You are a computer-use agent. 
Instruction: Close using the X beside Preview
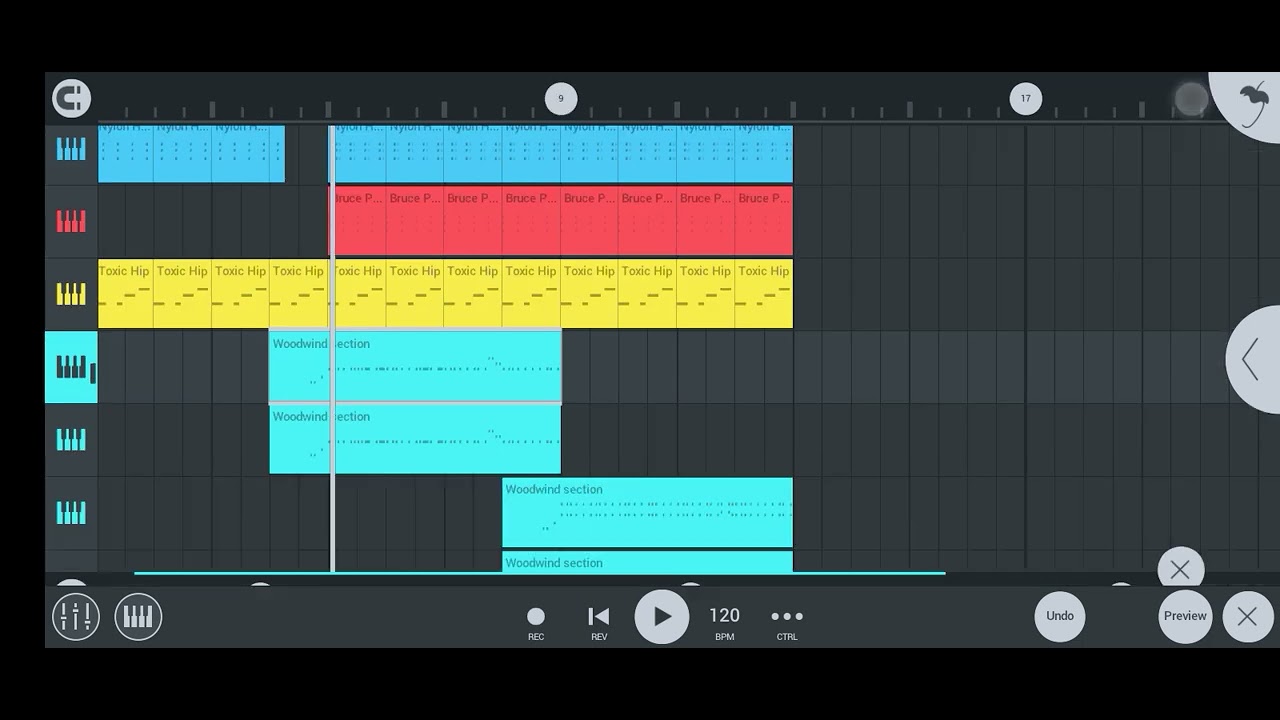click(x=1247, y=616)
